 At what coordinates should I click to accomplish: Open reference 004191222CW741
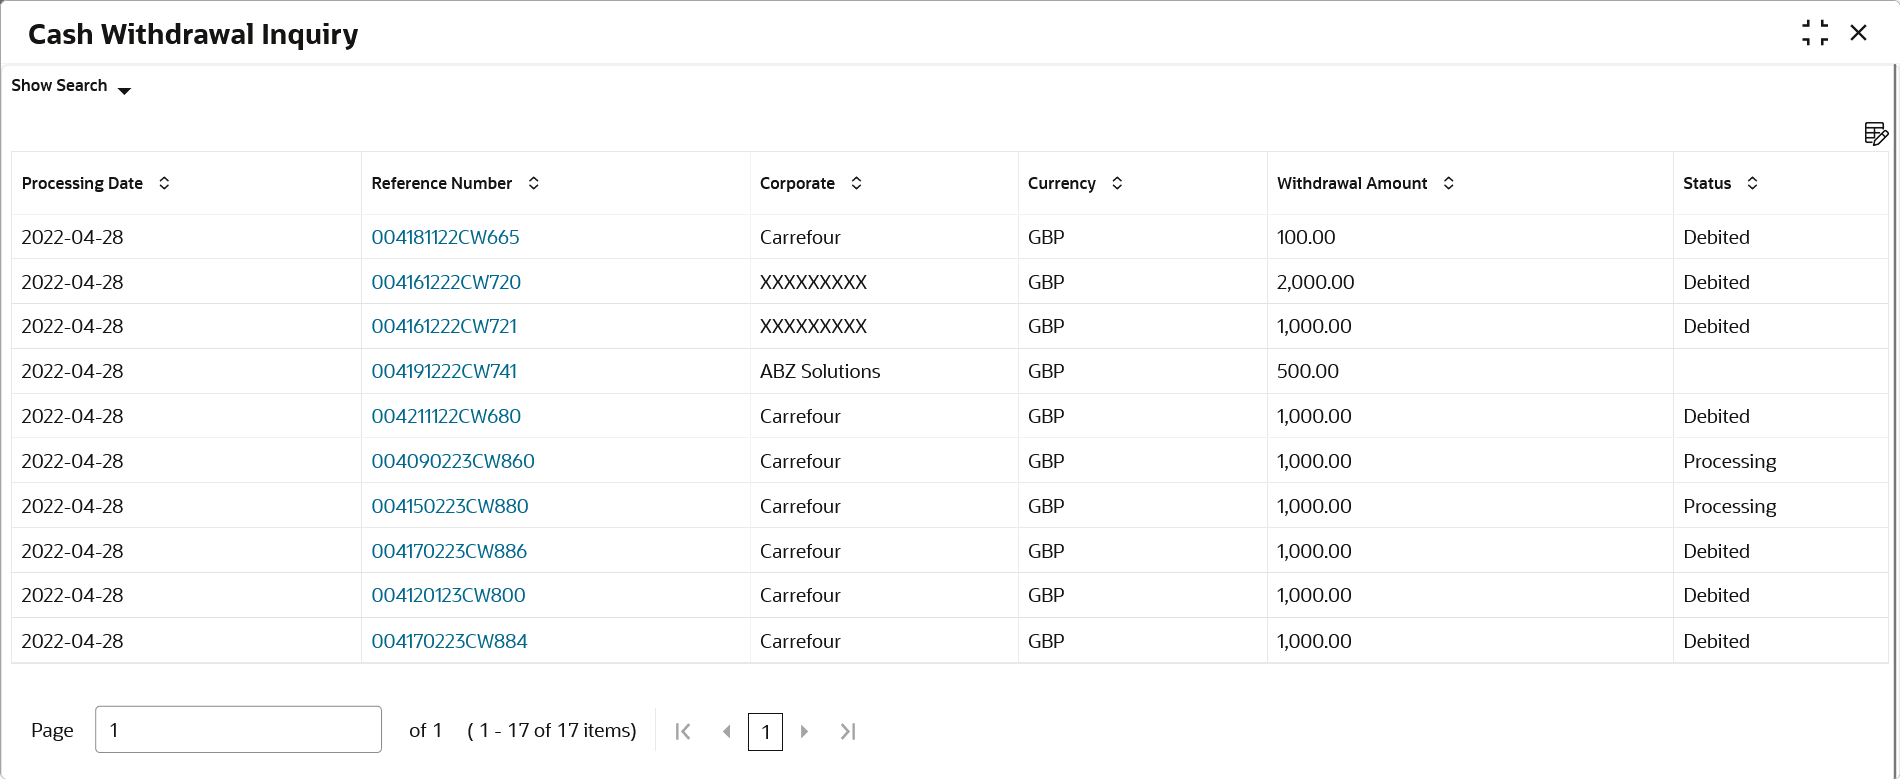click(x=444, y=371)
